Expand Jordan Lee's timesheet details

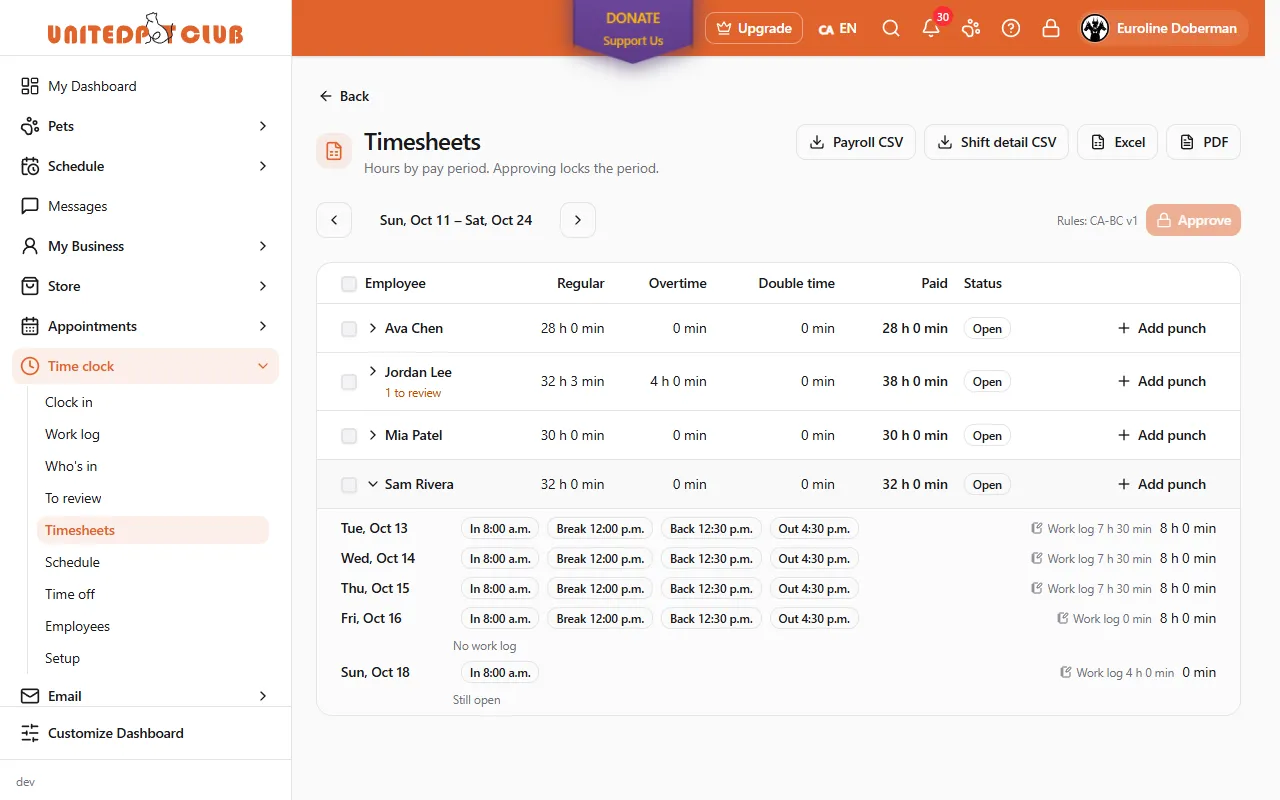coord(373,371)
